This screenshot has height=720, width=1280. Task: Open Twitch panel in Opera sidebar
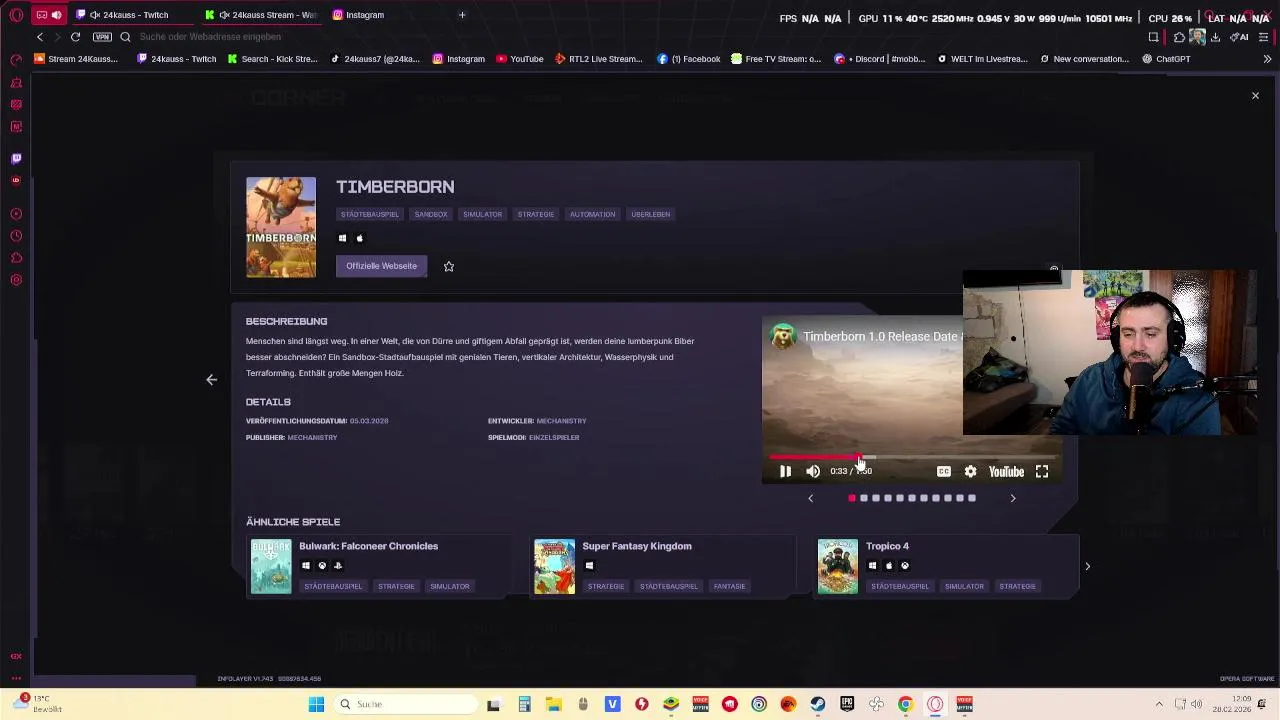coord(16,158)
